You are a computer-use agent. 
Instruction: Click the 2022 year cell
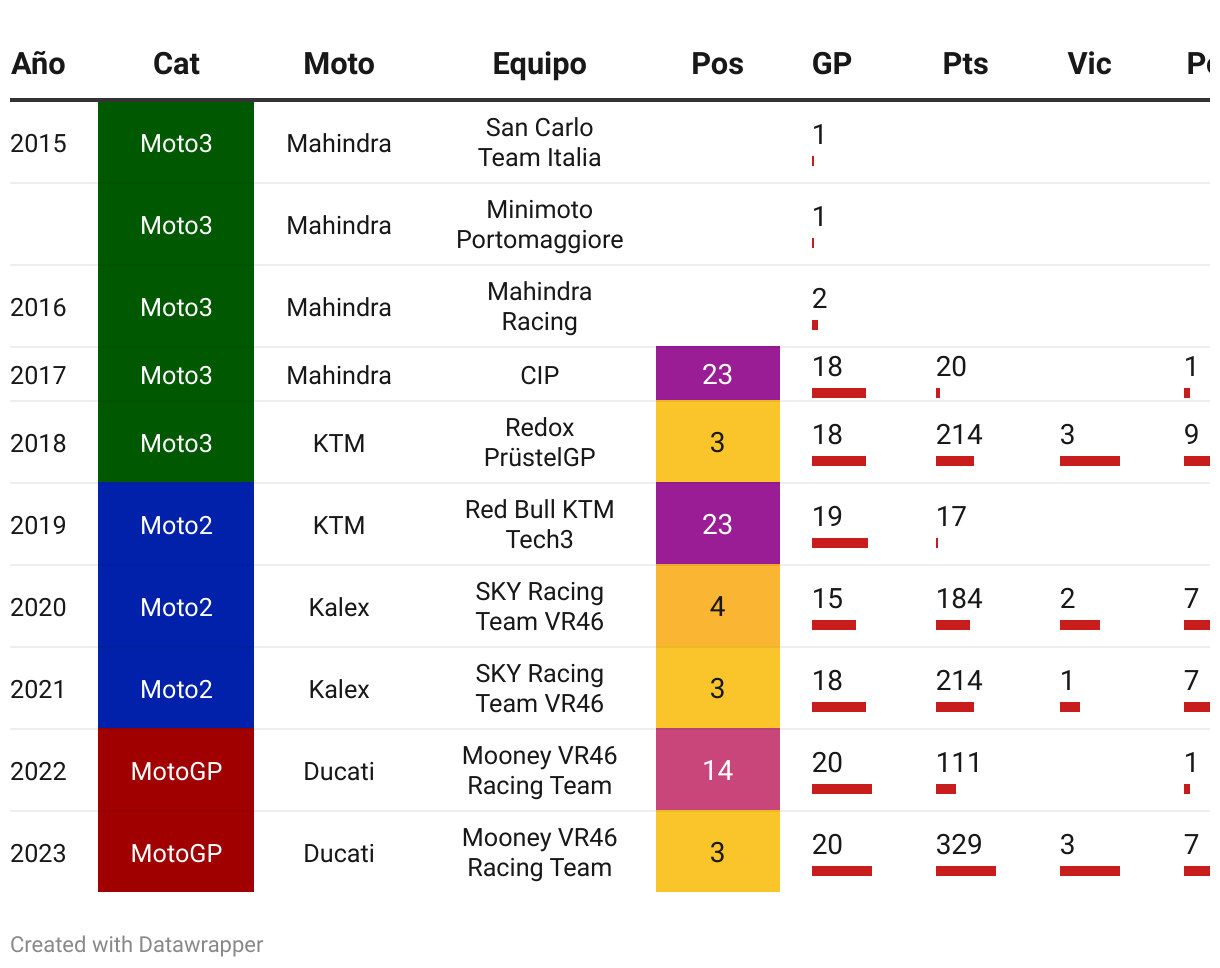coord(38,771)
